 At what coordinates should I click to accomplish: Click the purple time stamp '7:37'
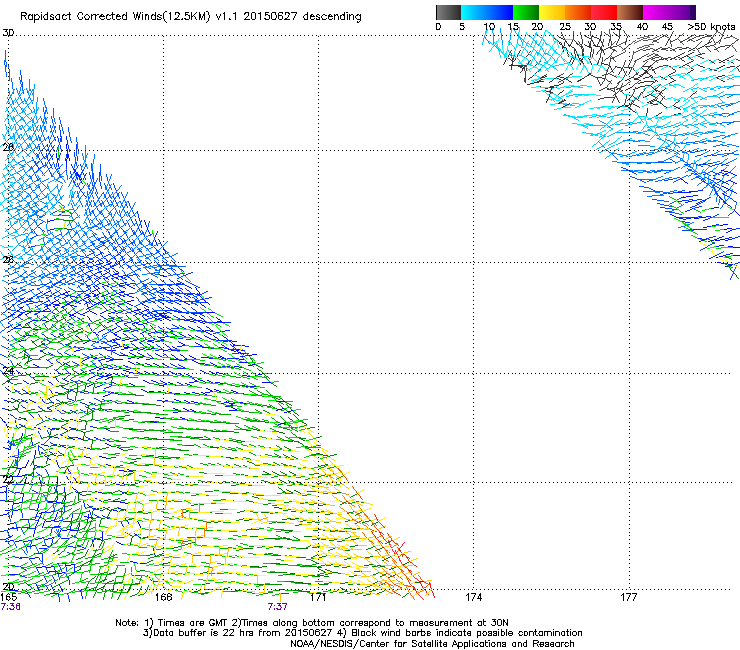coord(278,607)
